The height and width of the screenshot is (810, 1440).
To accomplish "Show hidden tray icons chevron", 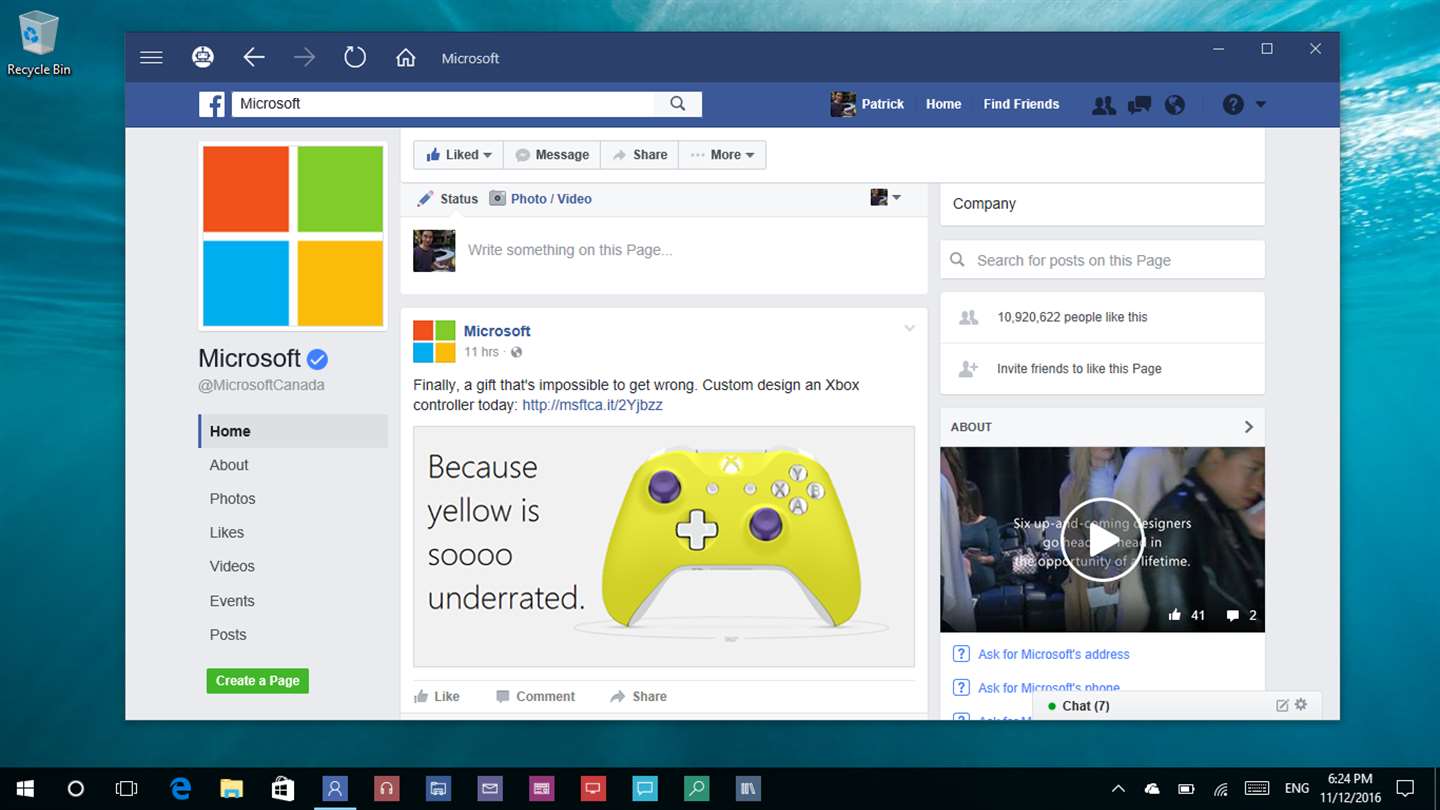I will pos(1119,788).
